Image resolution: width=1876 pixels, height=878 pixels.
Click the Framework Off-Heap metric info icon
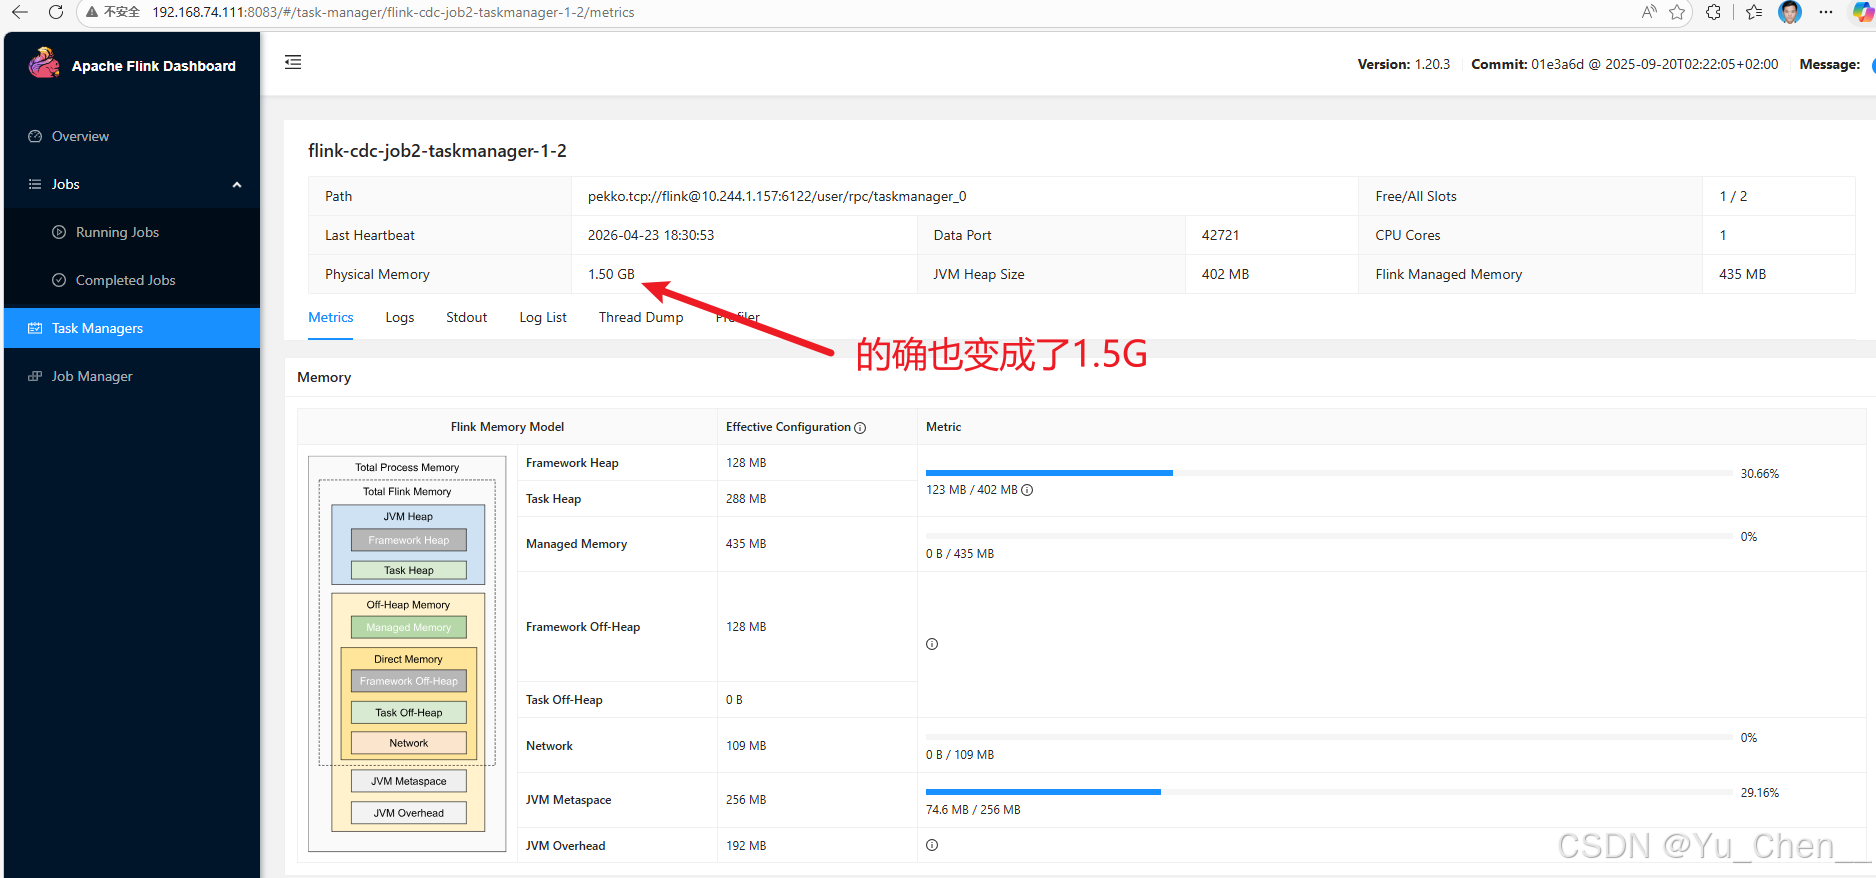tap(932, 644)
